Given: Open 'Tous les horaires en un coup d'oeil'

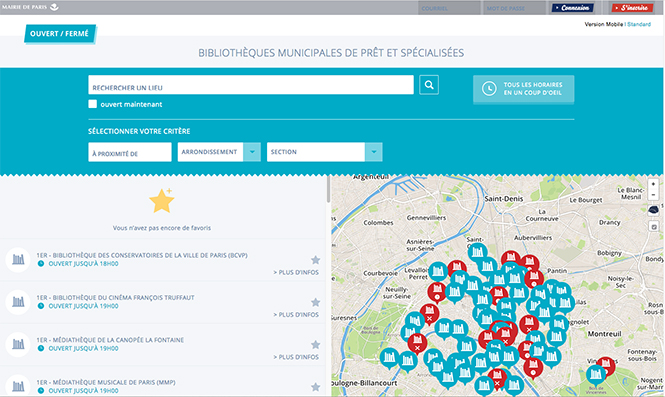Looking at the screenshot, I should (523, 89).
